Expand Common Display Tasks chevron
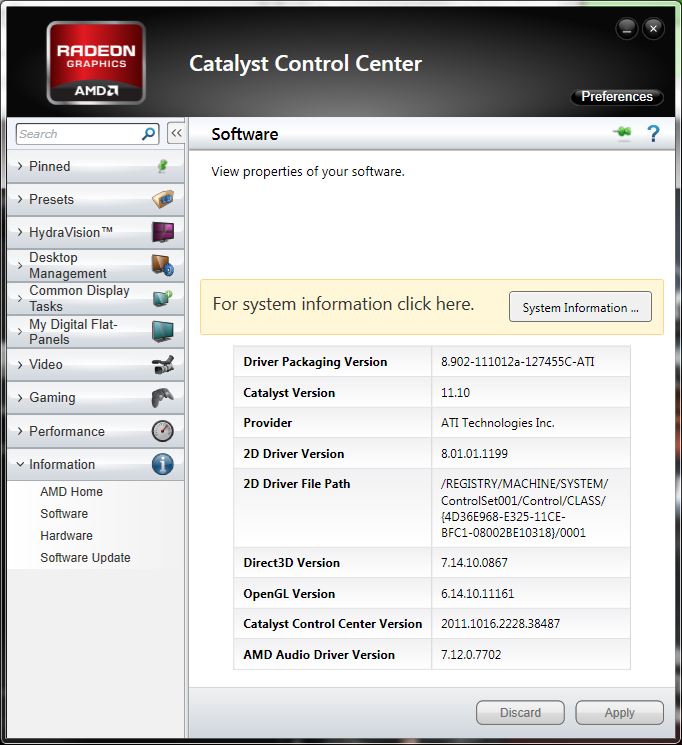 20,298
